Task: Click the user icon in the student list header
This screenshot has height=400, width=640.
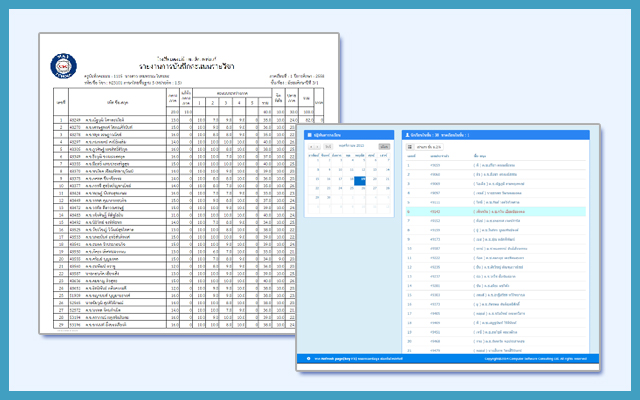Action: click(407, 135)
